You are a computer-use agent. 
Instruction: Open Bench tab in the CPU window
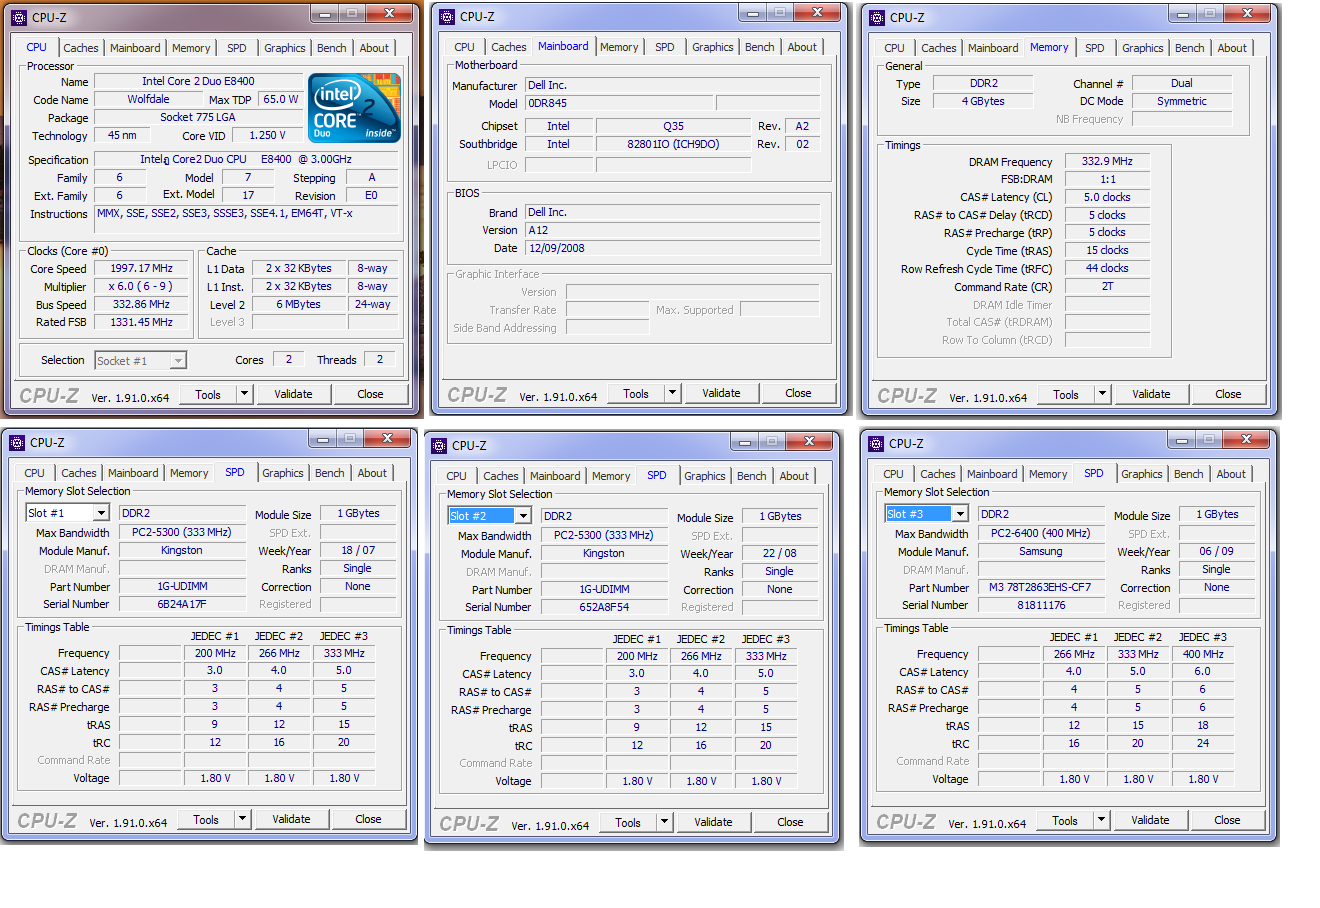[x=332, y=48]
